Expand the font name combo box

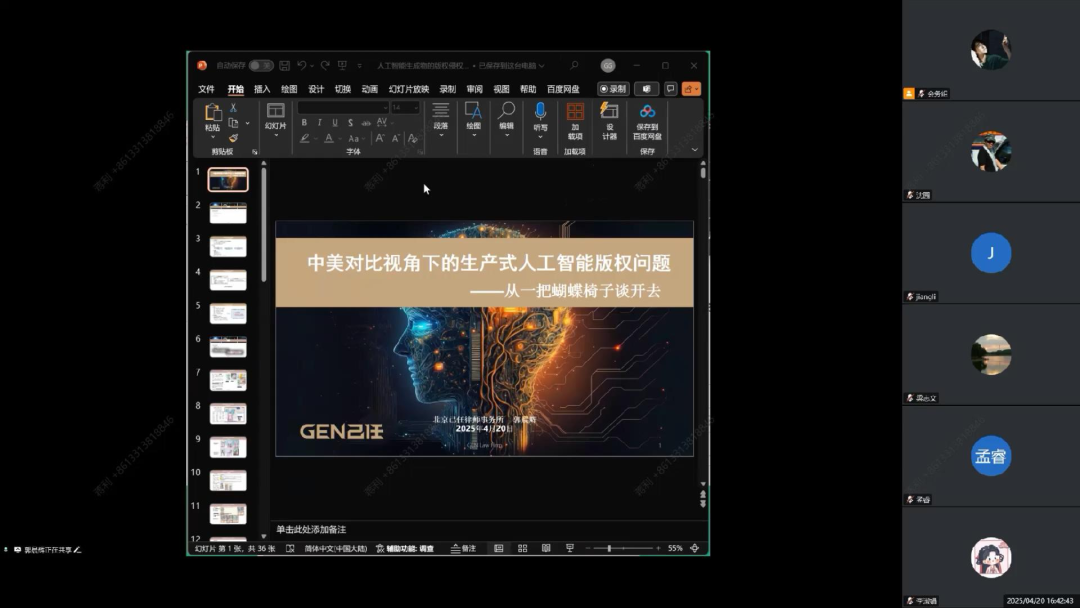(384, 108)
